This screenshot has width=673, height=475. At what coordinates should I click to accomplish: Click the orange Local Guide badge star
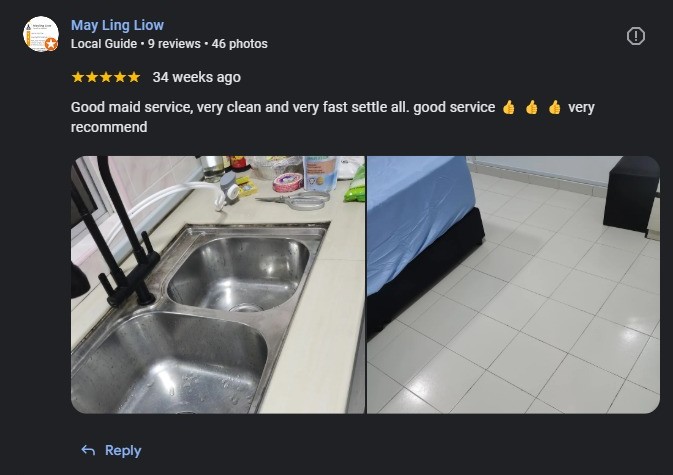[x=52, y=44]
